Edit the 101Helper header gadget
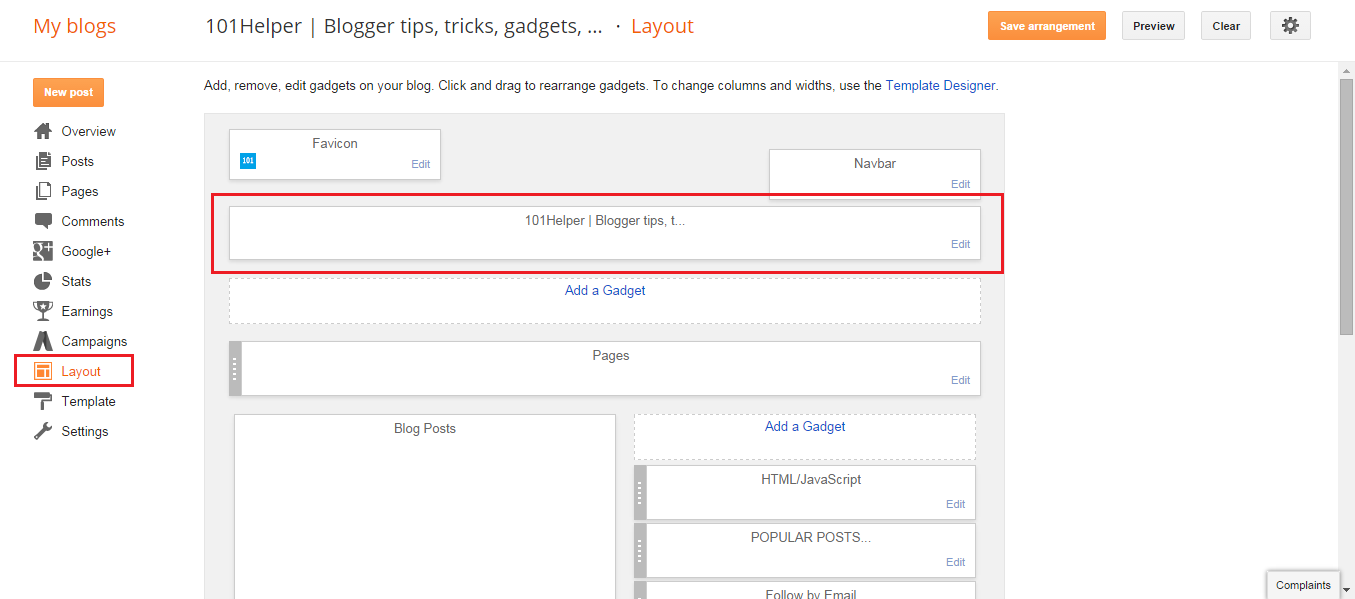Screen dimensions: 1355x599 tap(961, 244)
